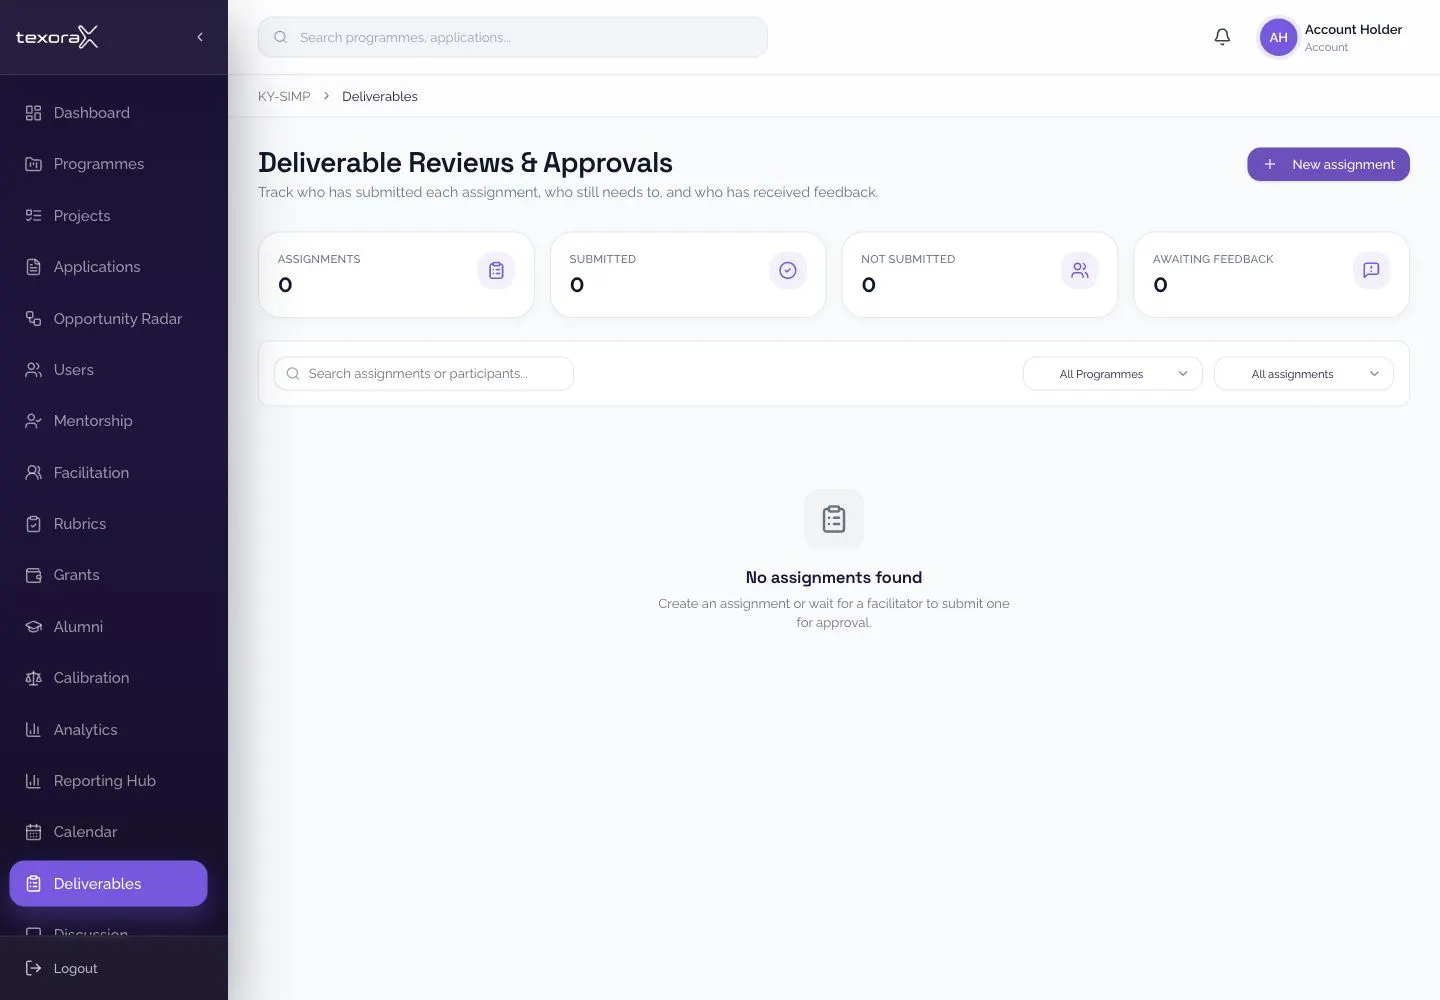Click the "AWAITING FEEDBACK" card label

pyautogui.click(x=1213, y=259)
